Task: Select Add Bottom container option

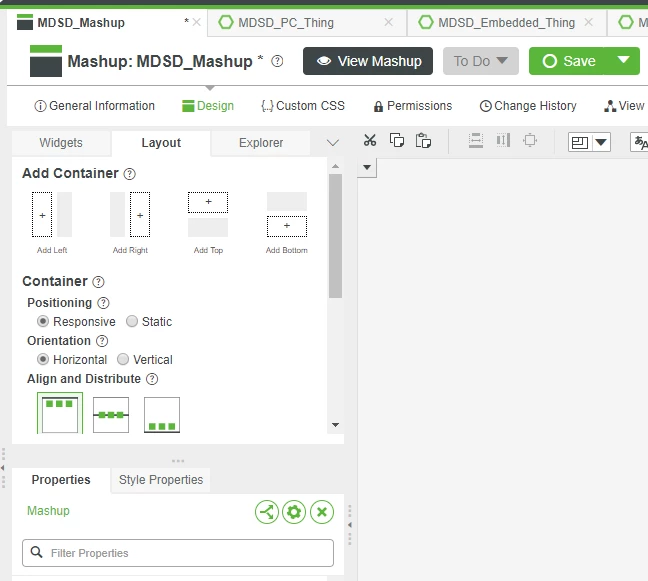Action: click(x=287, y=223)
